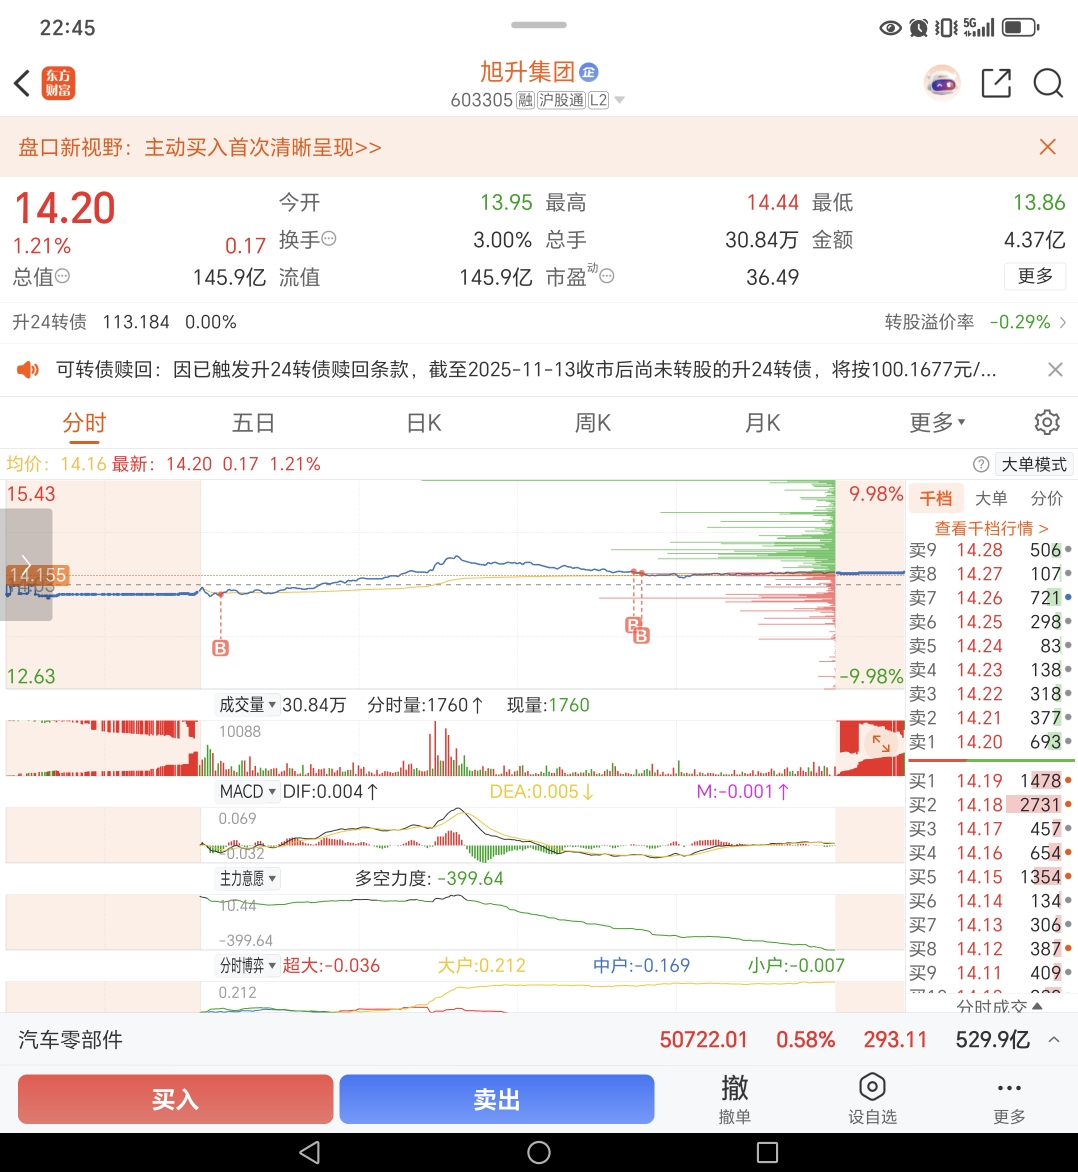Tap the blue 企 badge beside 旭升集团
This screenshot has width=1078, height=1172.
(589, 73)
